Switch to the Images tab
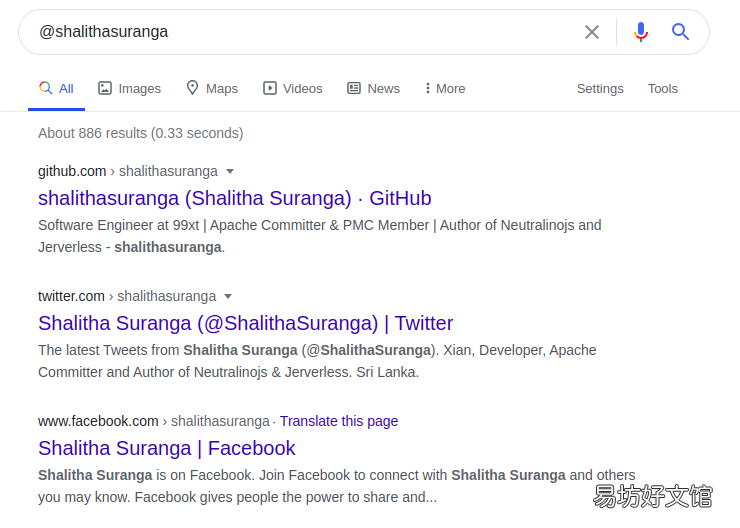Screen dimensions: 740x528 pyautogui.click(x=129, y=89)
